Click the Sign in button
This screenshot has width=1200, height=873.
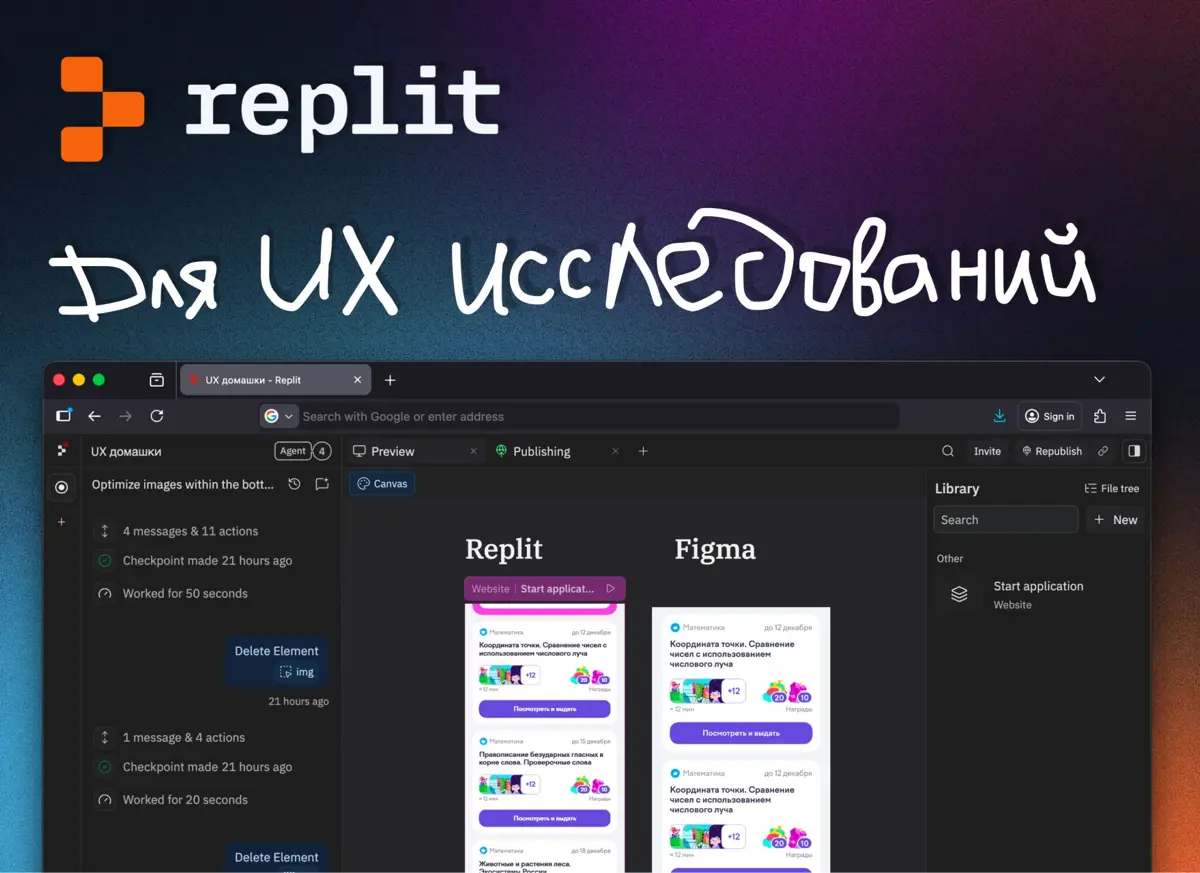point(1050,416)
